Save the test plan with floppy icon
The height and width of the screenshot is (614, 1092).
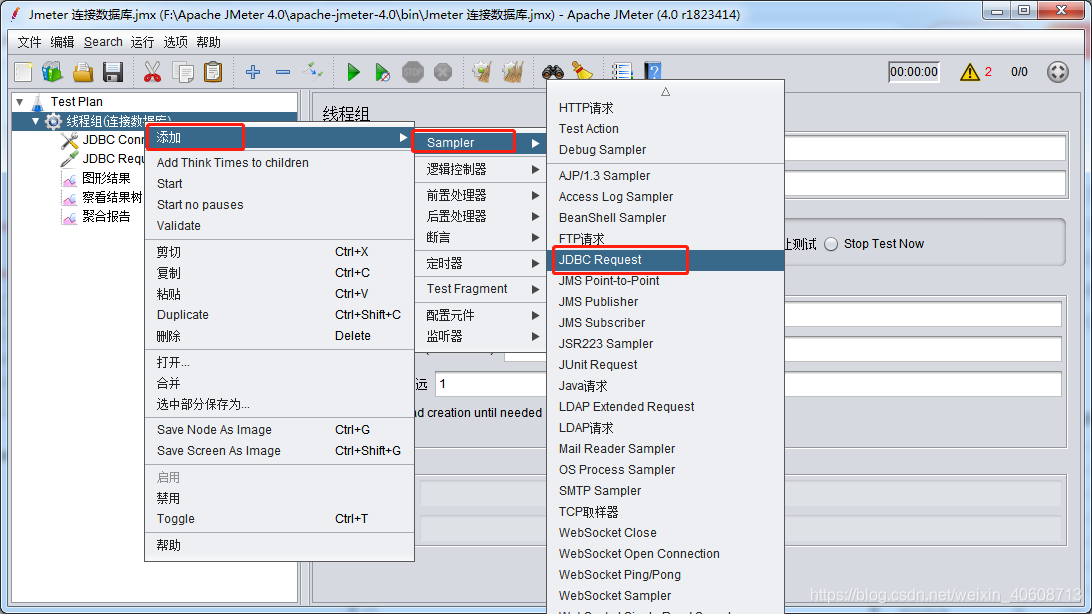tap(113, 72)
